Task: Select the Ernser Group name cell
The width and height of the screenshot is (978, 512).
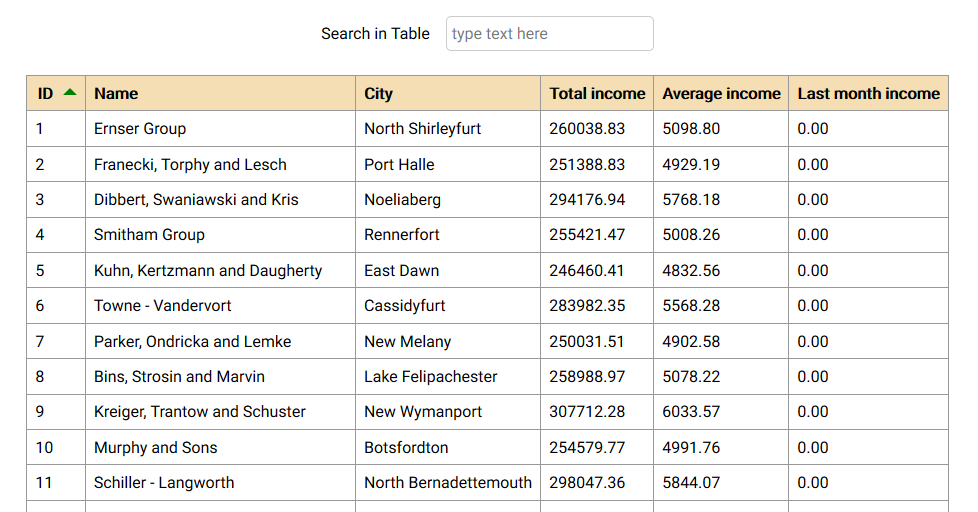Action: [x=220, y=128]
